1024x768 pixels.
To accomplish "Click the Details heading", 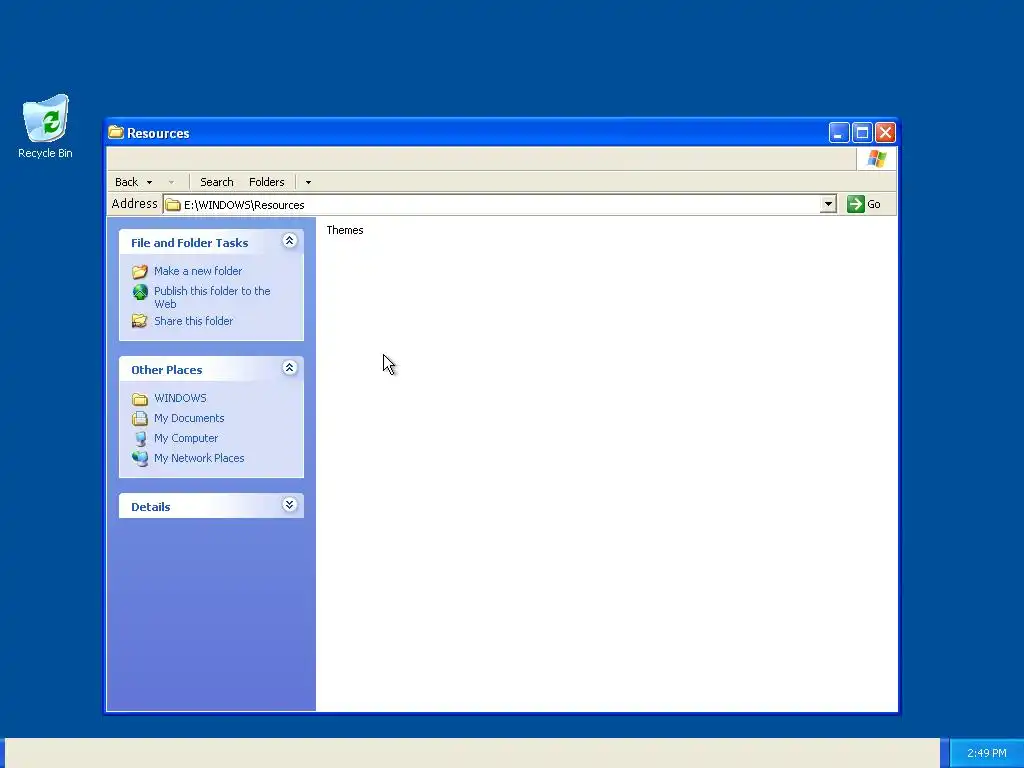I will 150,507.
